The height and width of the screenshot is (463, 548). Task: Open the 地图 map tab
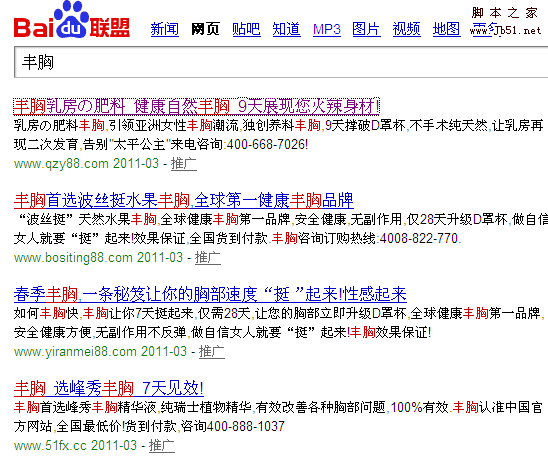(447, 29)
